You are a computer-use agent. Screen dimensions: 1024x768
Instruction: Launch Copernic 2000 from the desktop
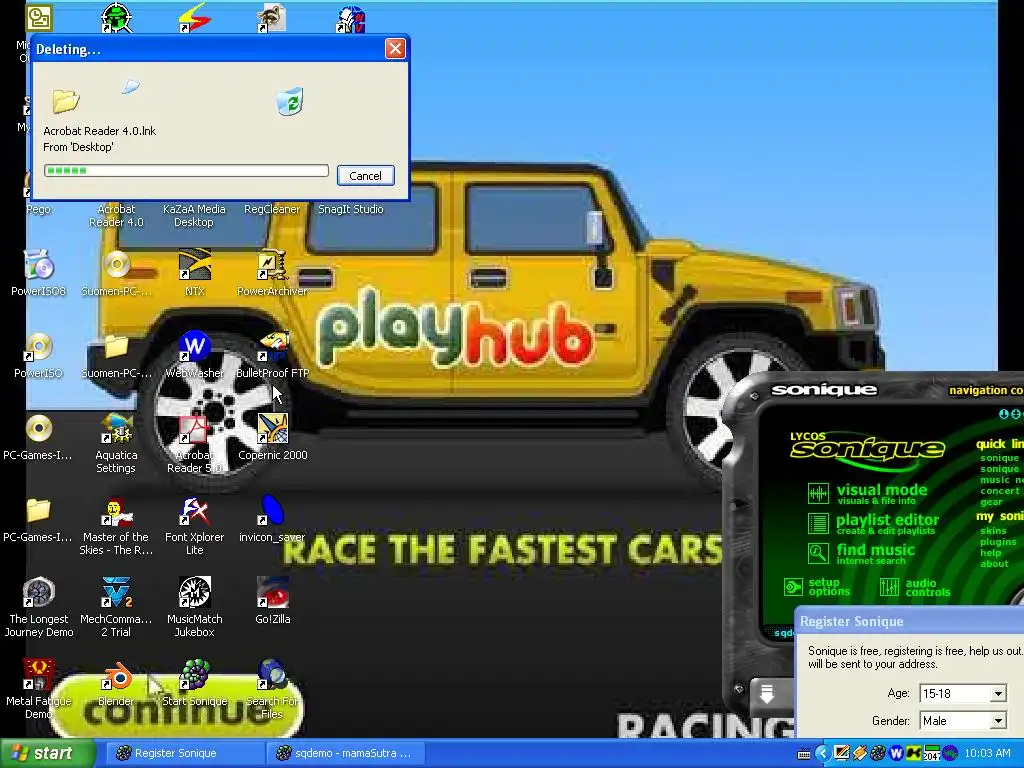click(x=272, y=436)
